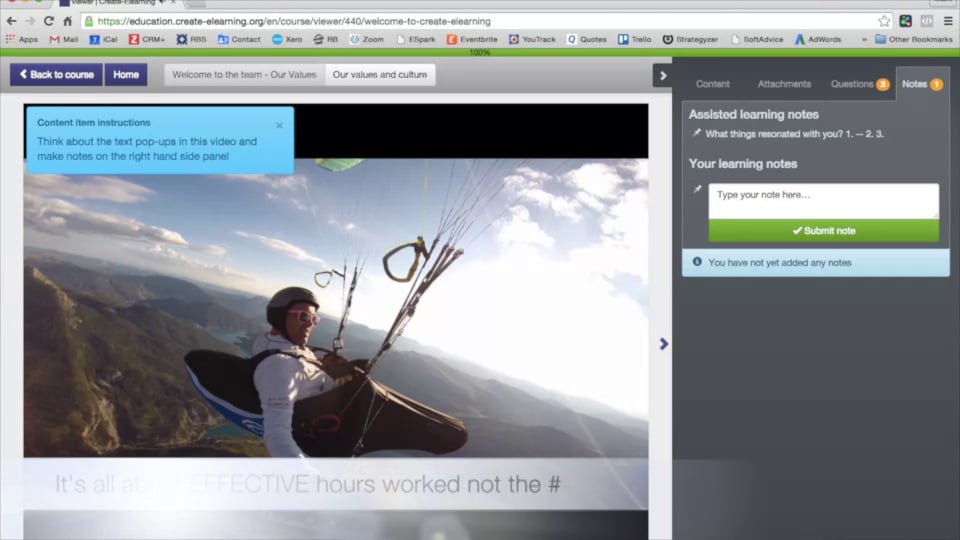Click the browser forward arrow
The width and height of the screenshot is (960, 540).
[30, 21]
